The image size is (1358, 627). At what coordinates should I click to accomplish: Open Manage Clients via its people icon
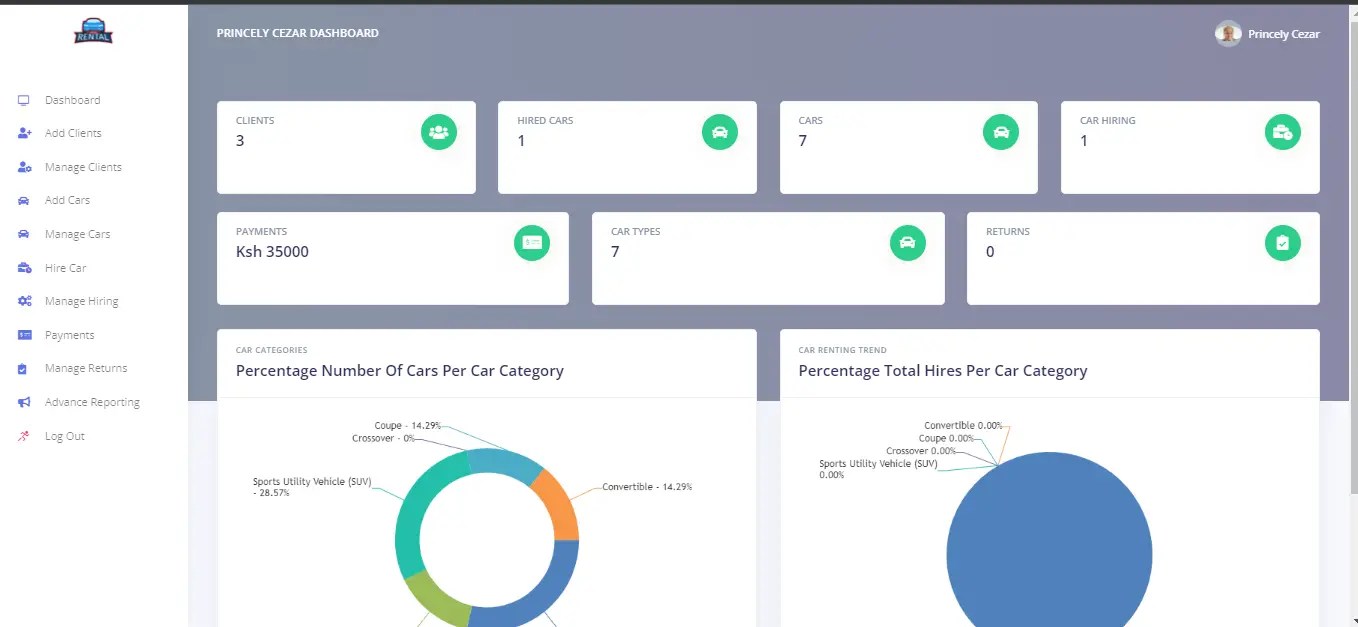(x=22, y=167)
